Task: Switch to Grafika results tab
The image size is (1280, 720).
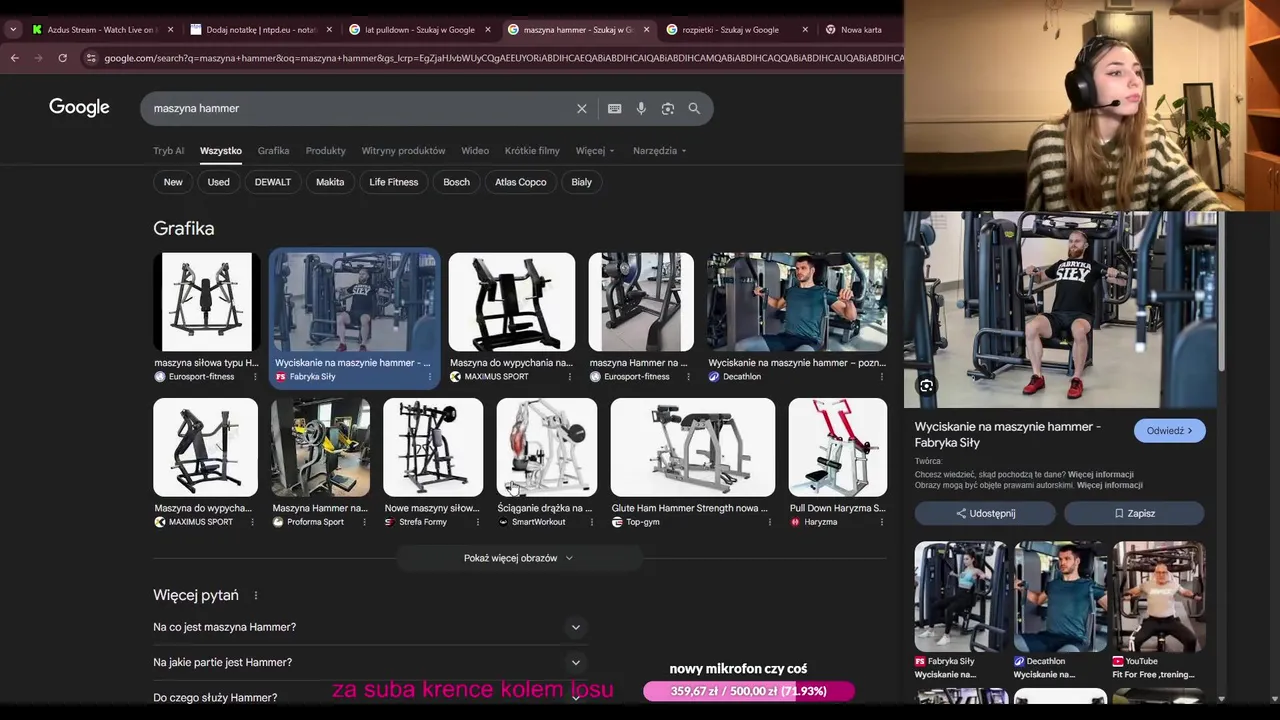Action: point(273,151)
